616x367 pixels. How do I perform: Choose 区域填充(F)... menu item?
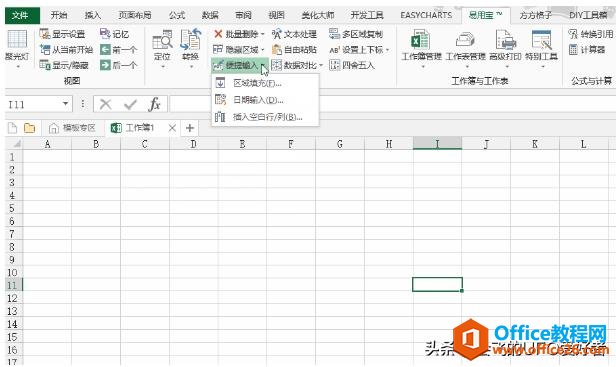265,83
